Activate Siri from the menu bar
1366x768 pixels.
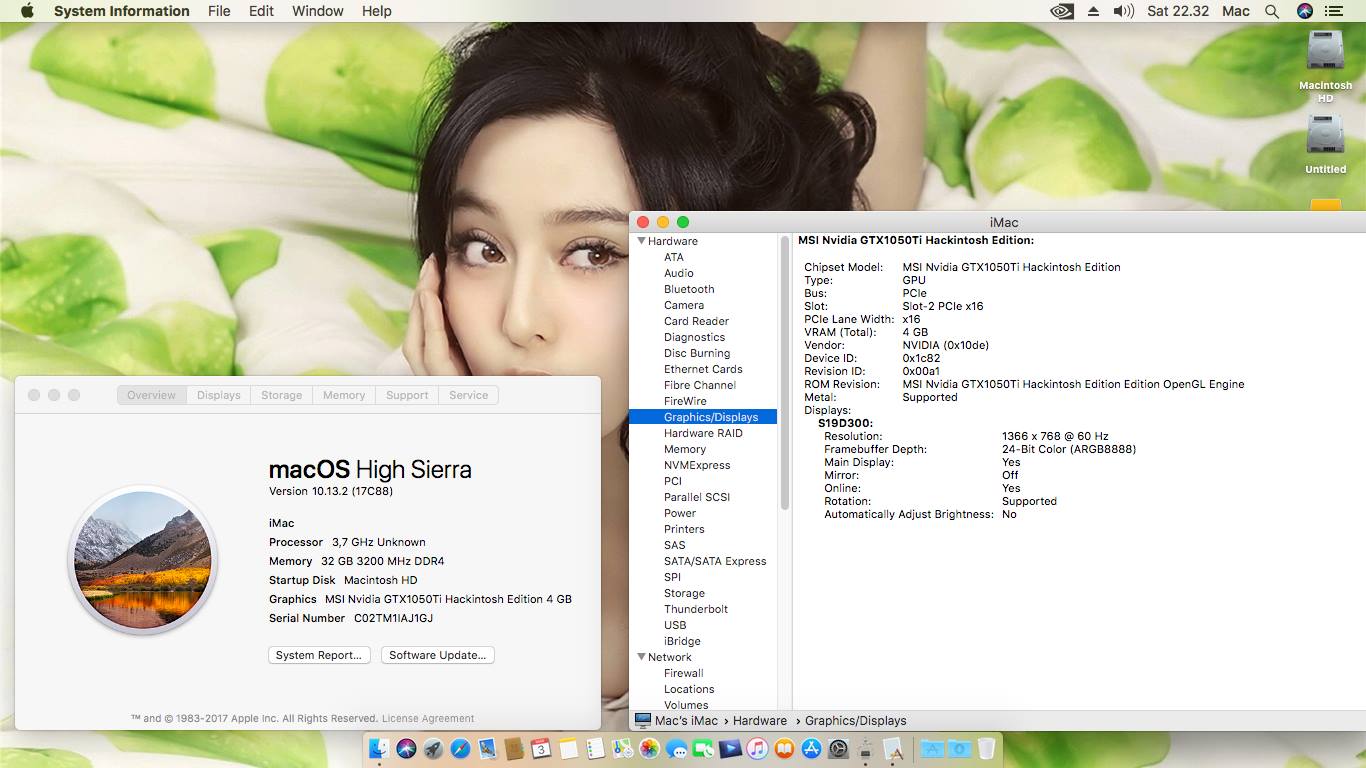[1303, 11]
